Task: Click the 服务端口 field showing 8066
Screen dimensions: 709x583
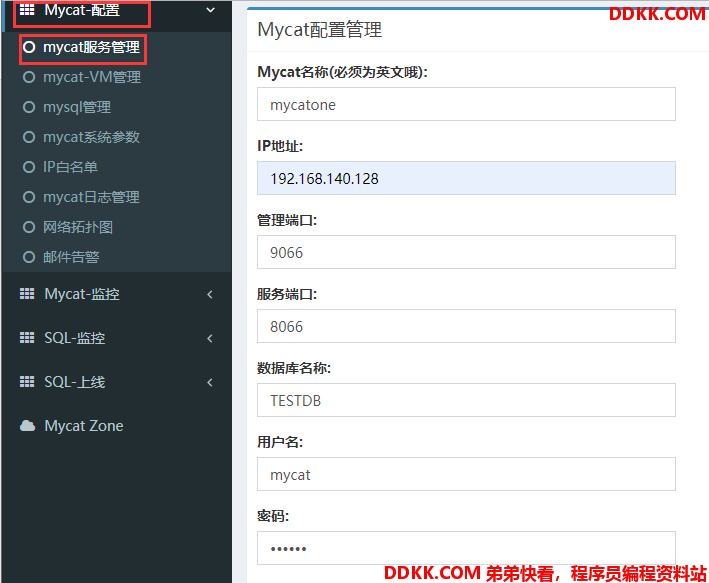Action: pyautogui.click(x=466, y=326)
